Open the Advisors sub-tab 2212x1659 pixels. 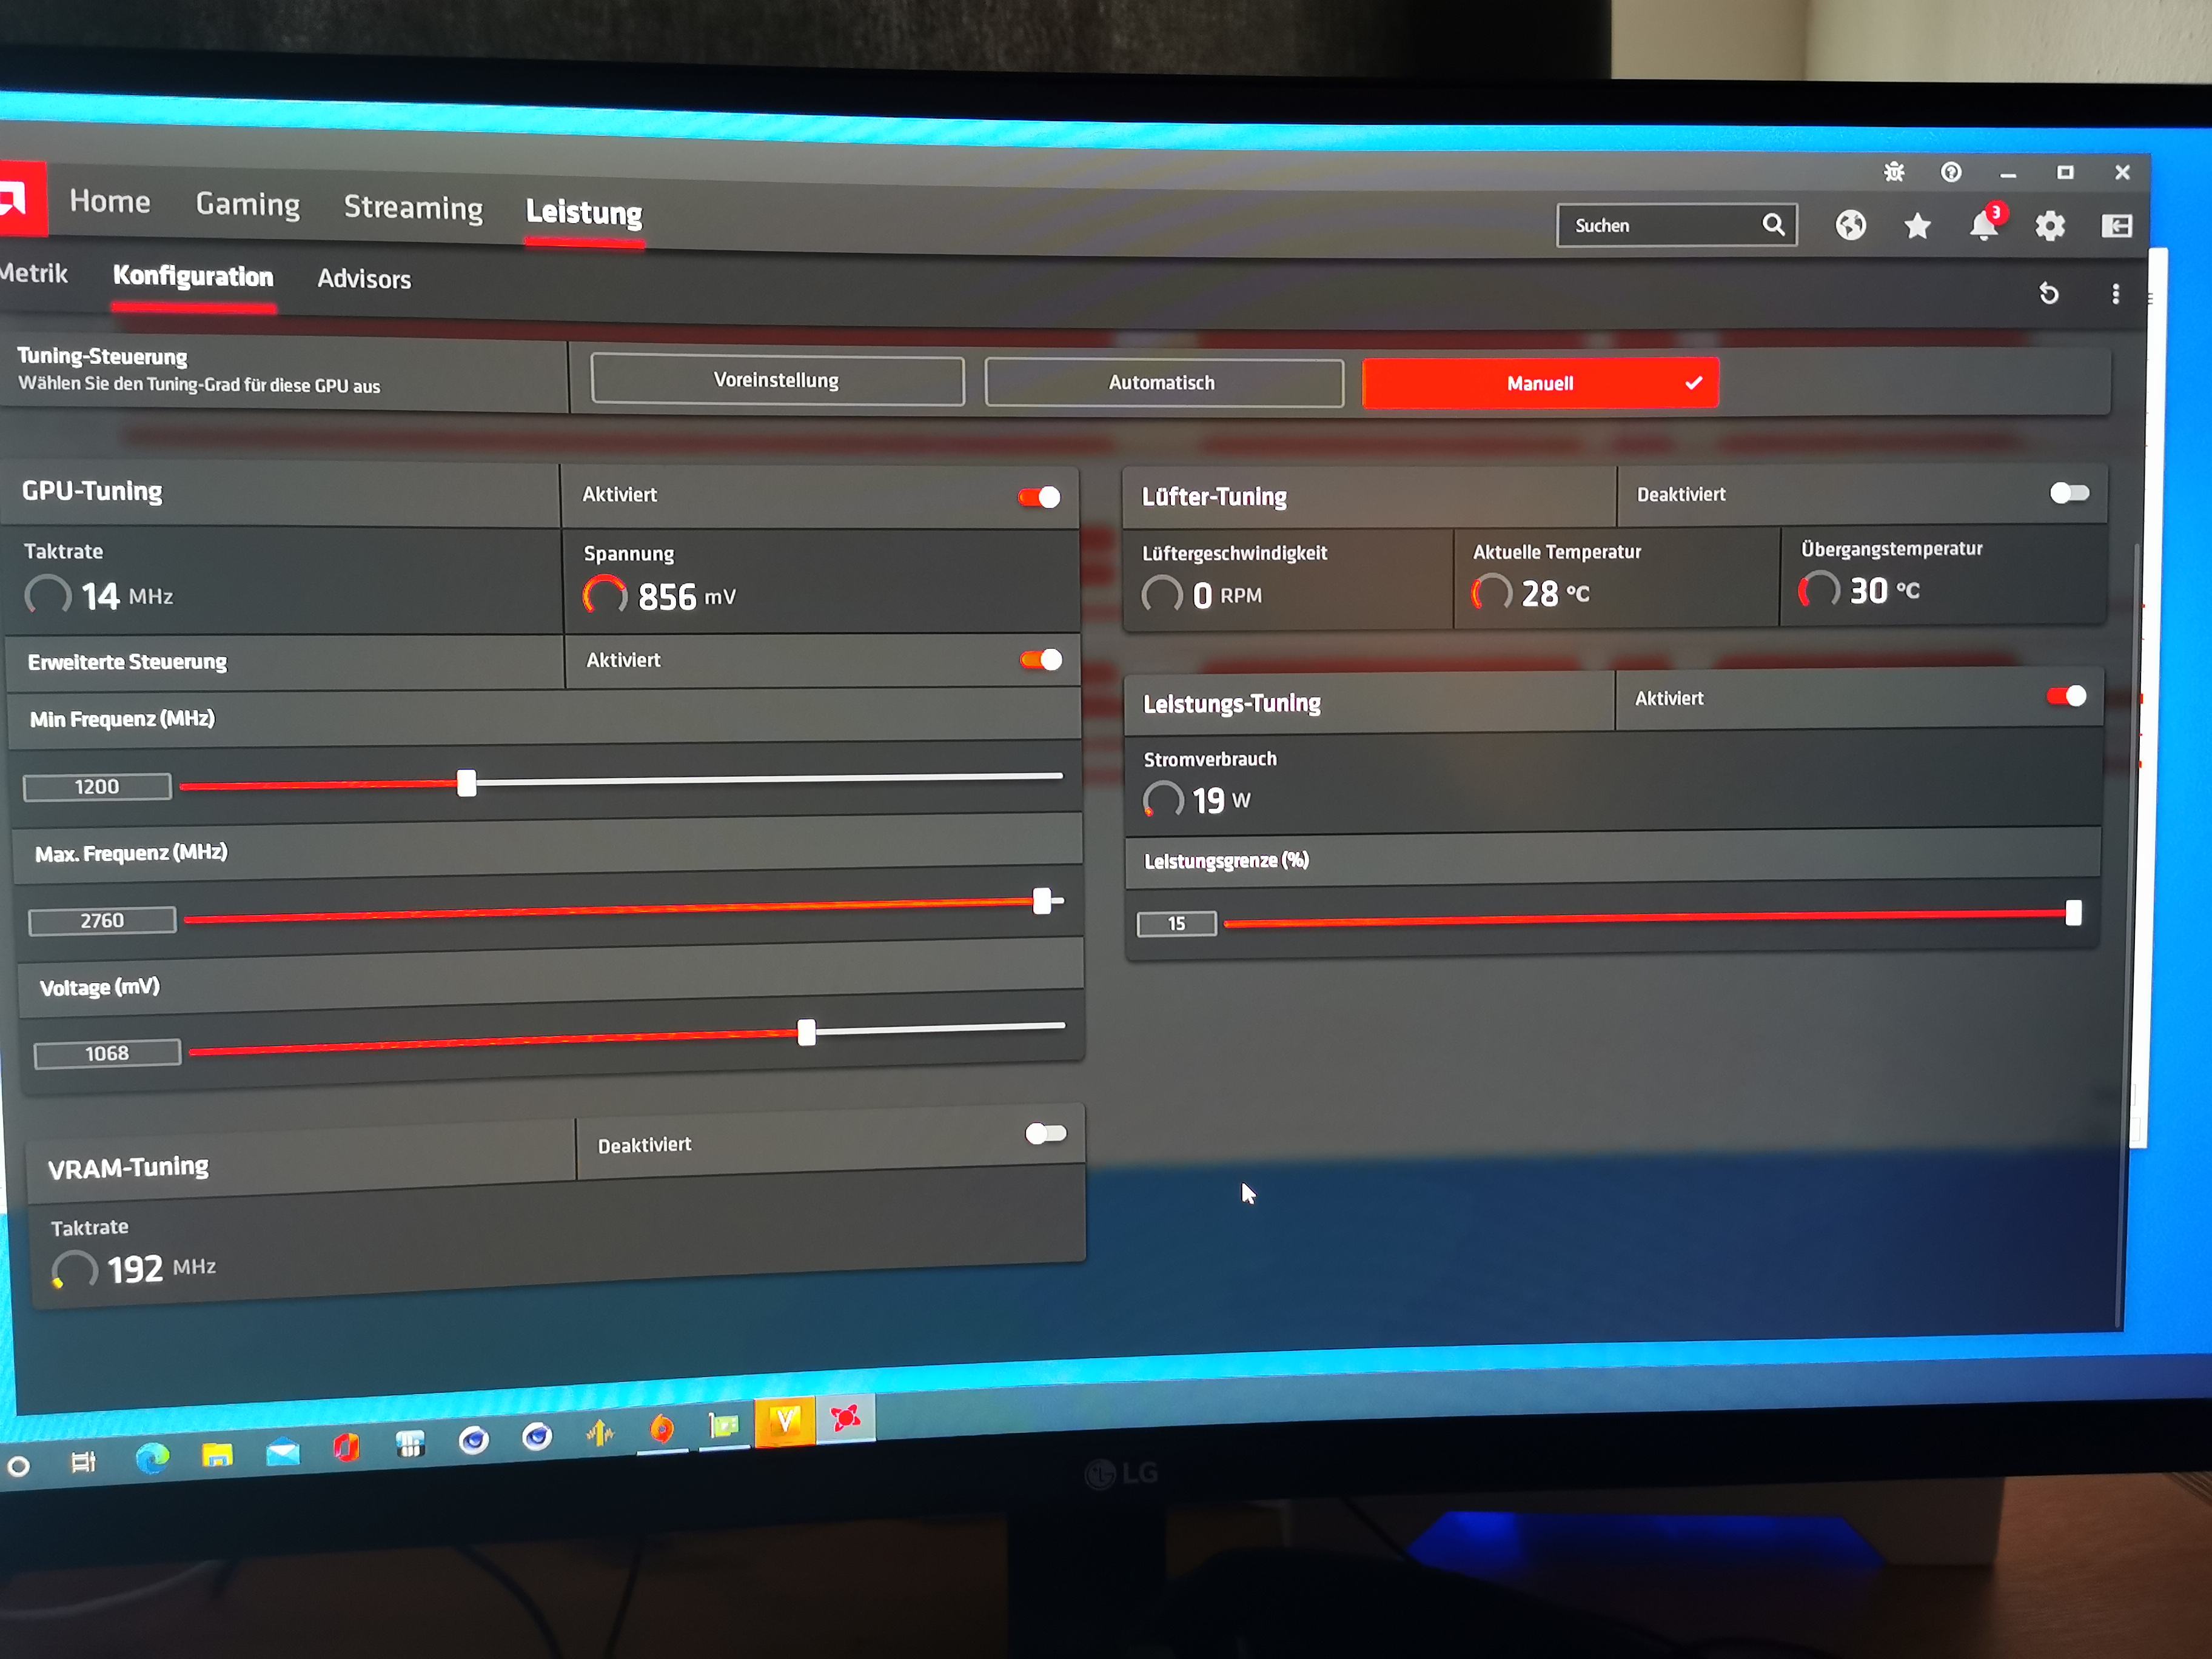pyautogui.click(x=364, y=279)
